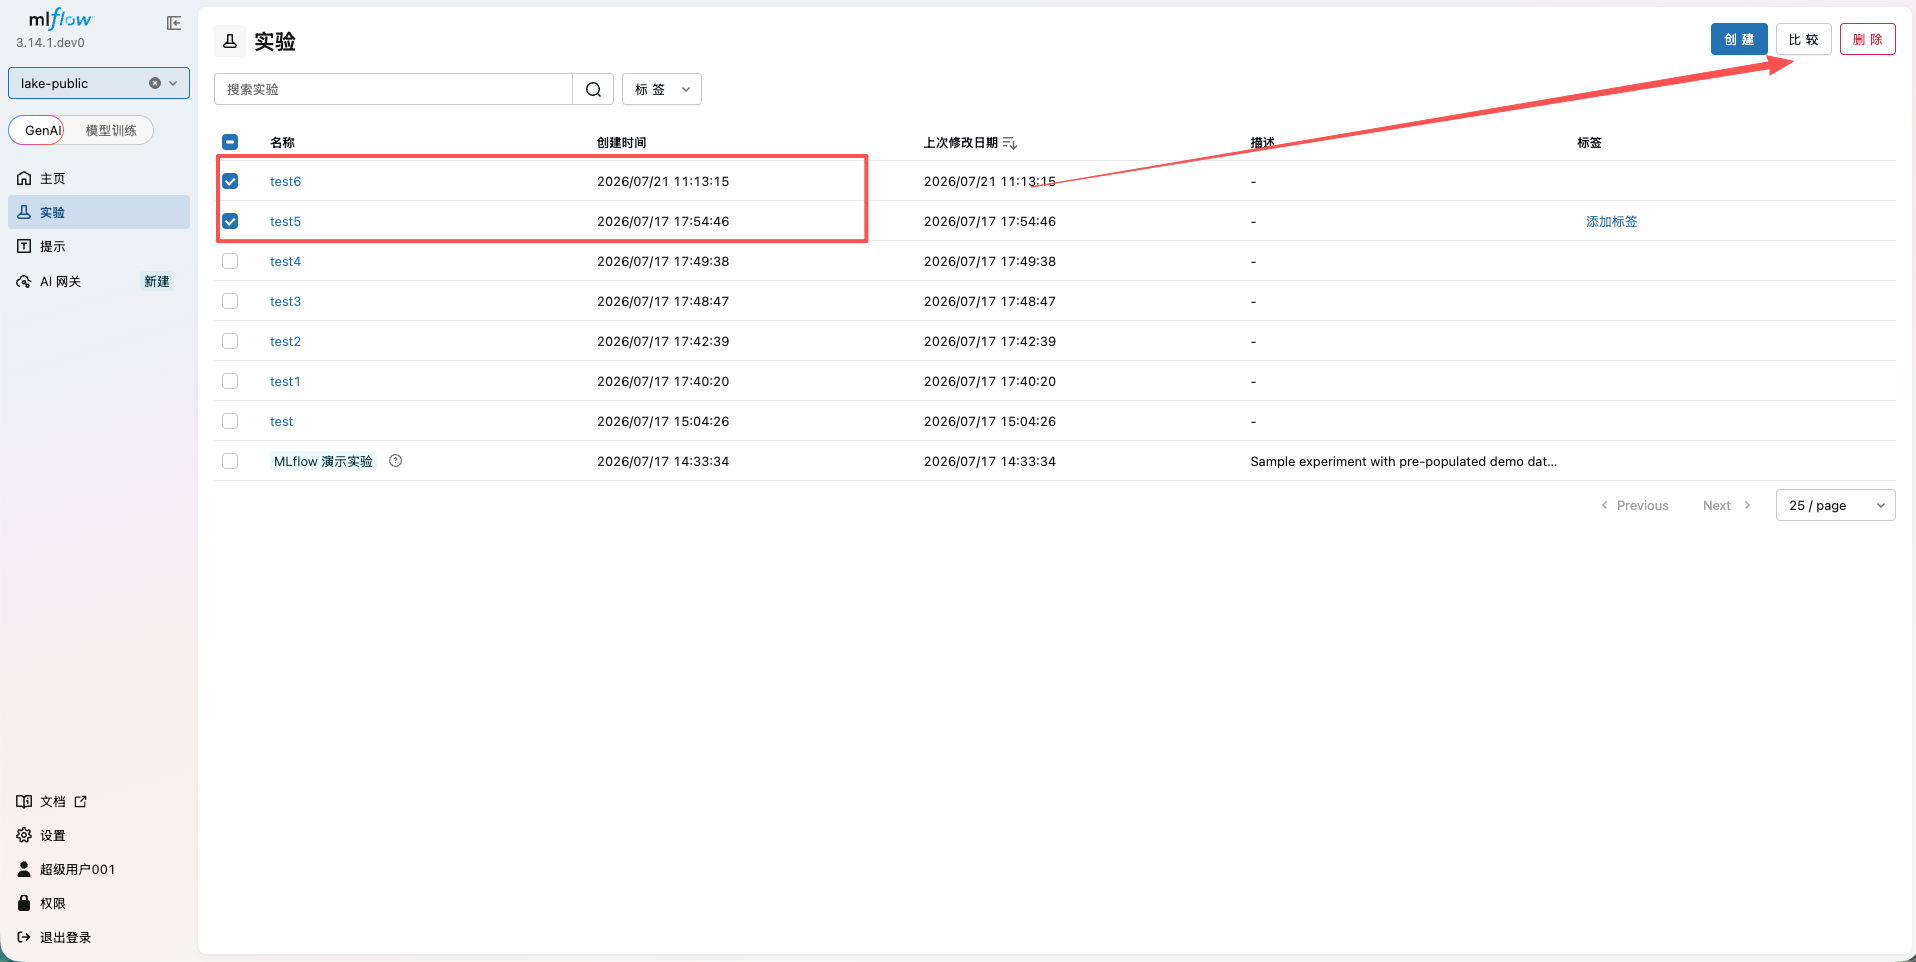Collapse the sidebar with the panel icon
The image size is (1916, 962).
(174, 23)
